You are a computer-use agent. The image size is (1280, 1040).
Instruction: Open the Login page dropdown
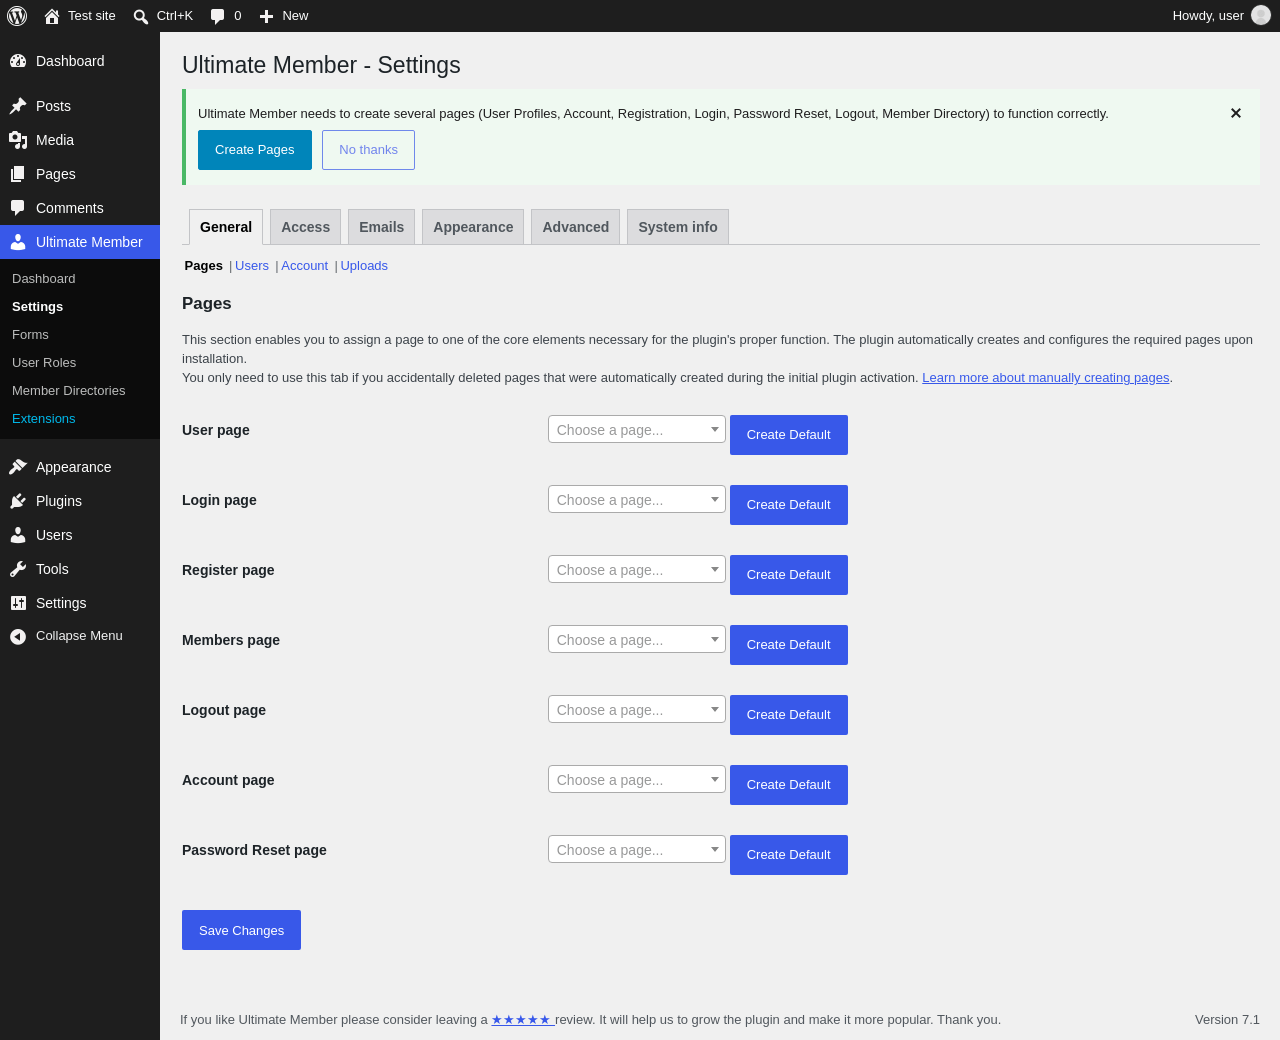tap(637, 499)
